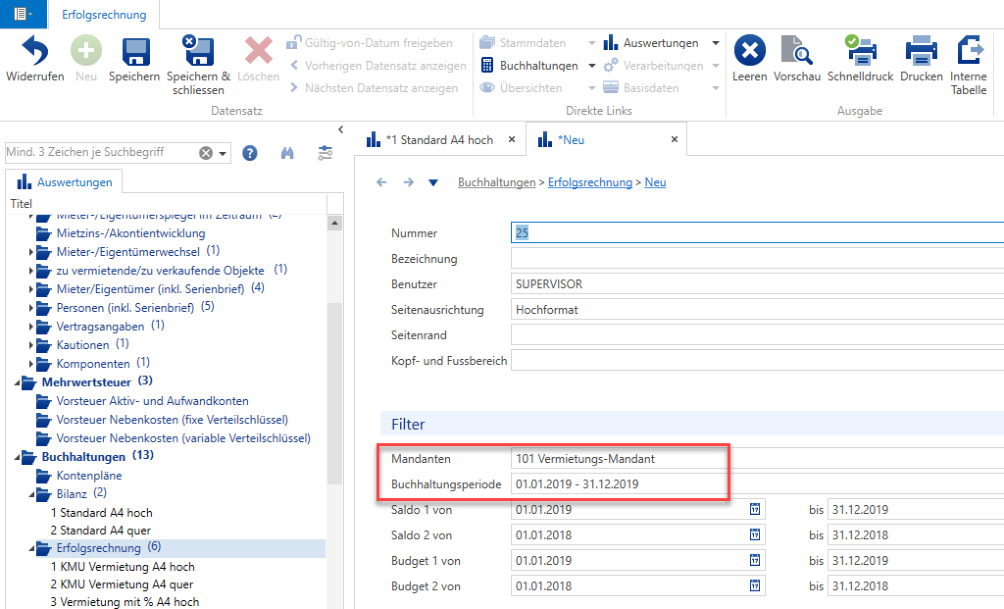The height and width of the screenshot is (609, 1004).
Task: Open calendar picker for Saldo 2 von
Action: coord(755,535)
